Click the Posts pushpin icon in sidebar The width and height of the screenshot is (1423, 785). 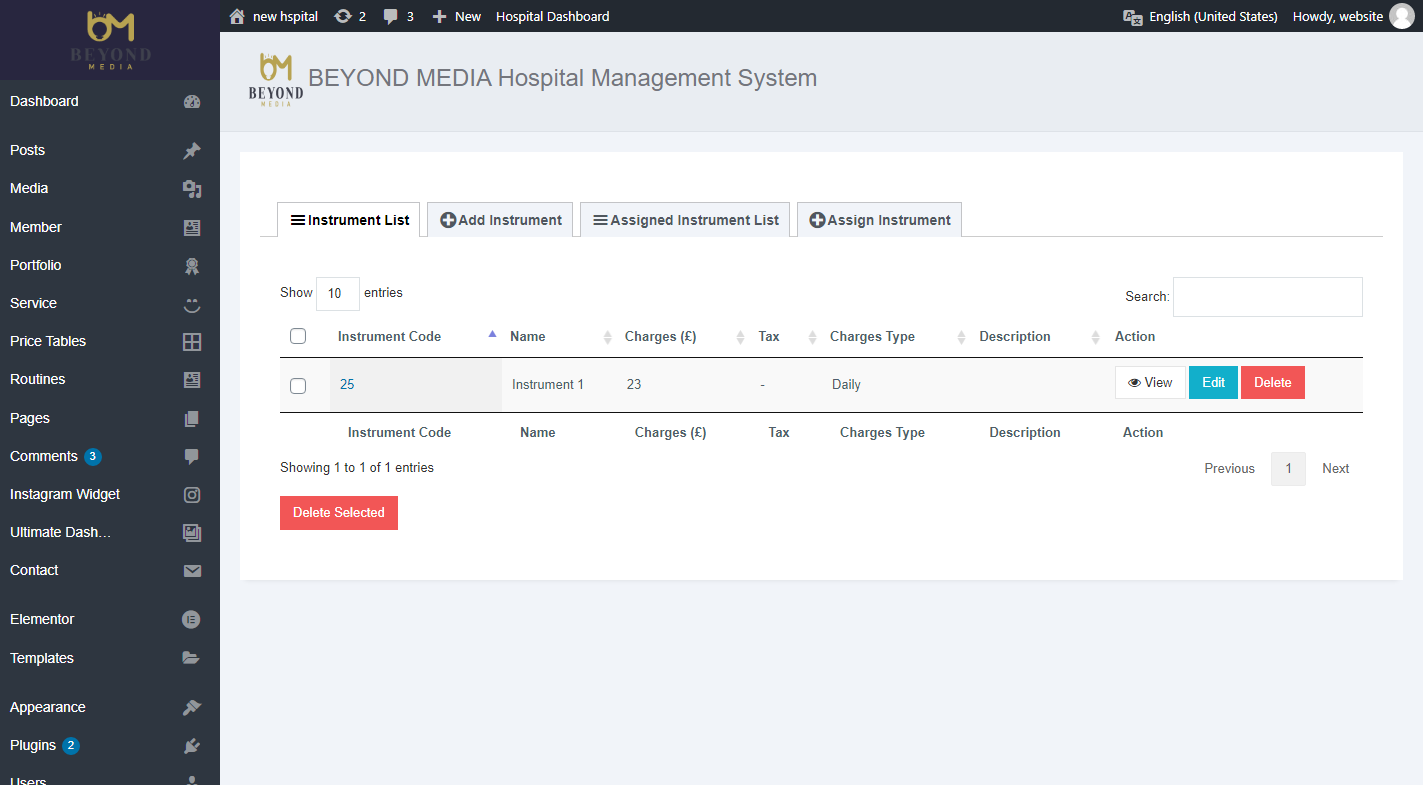[192, 151]
